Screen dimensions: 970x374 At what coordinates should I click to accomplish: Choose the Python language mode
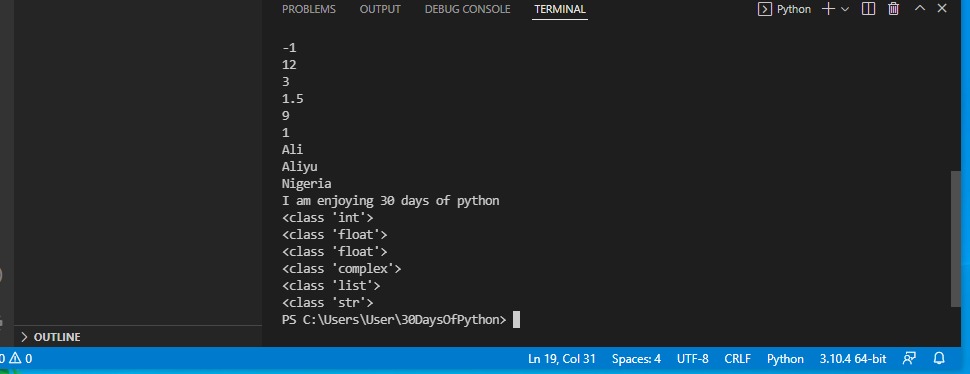pos(785,359)
